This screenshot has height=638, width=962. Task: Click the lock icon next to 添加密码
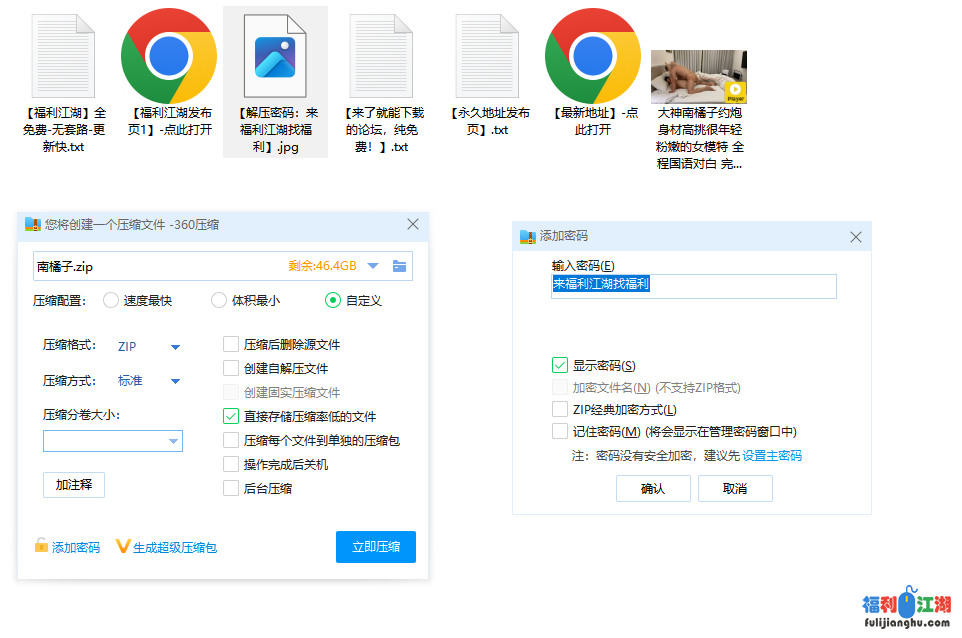(x=41, y=546)
